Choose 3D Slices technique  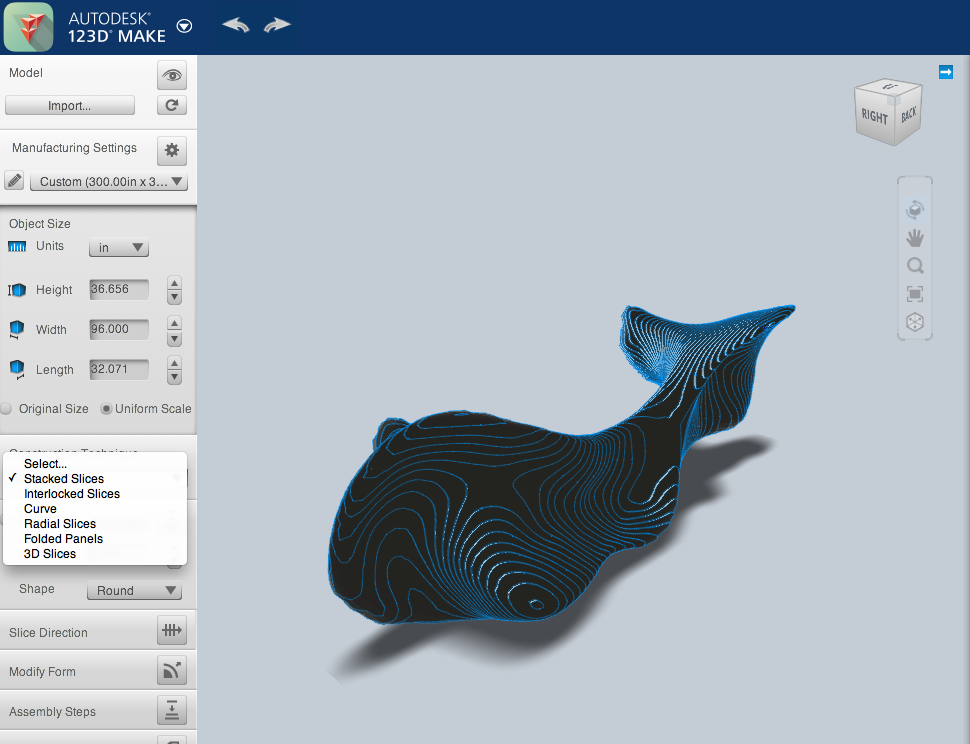tap(95, 554)
